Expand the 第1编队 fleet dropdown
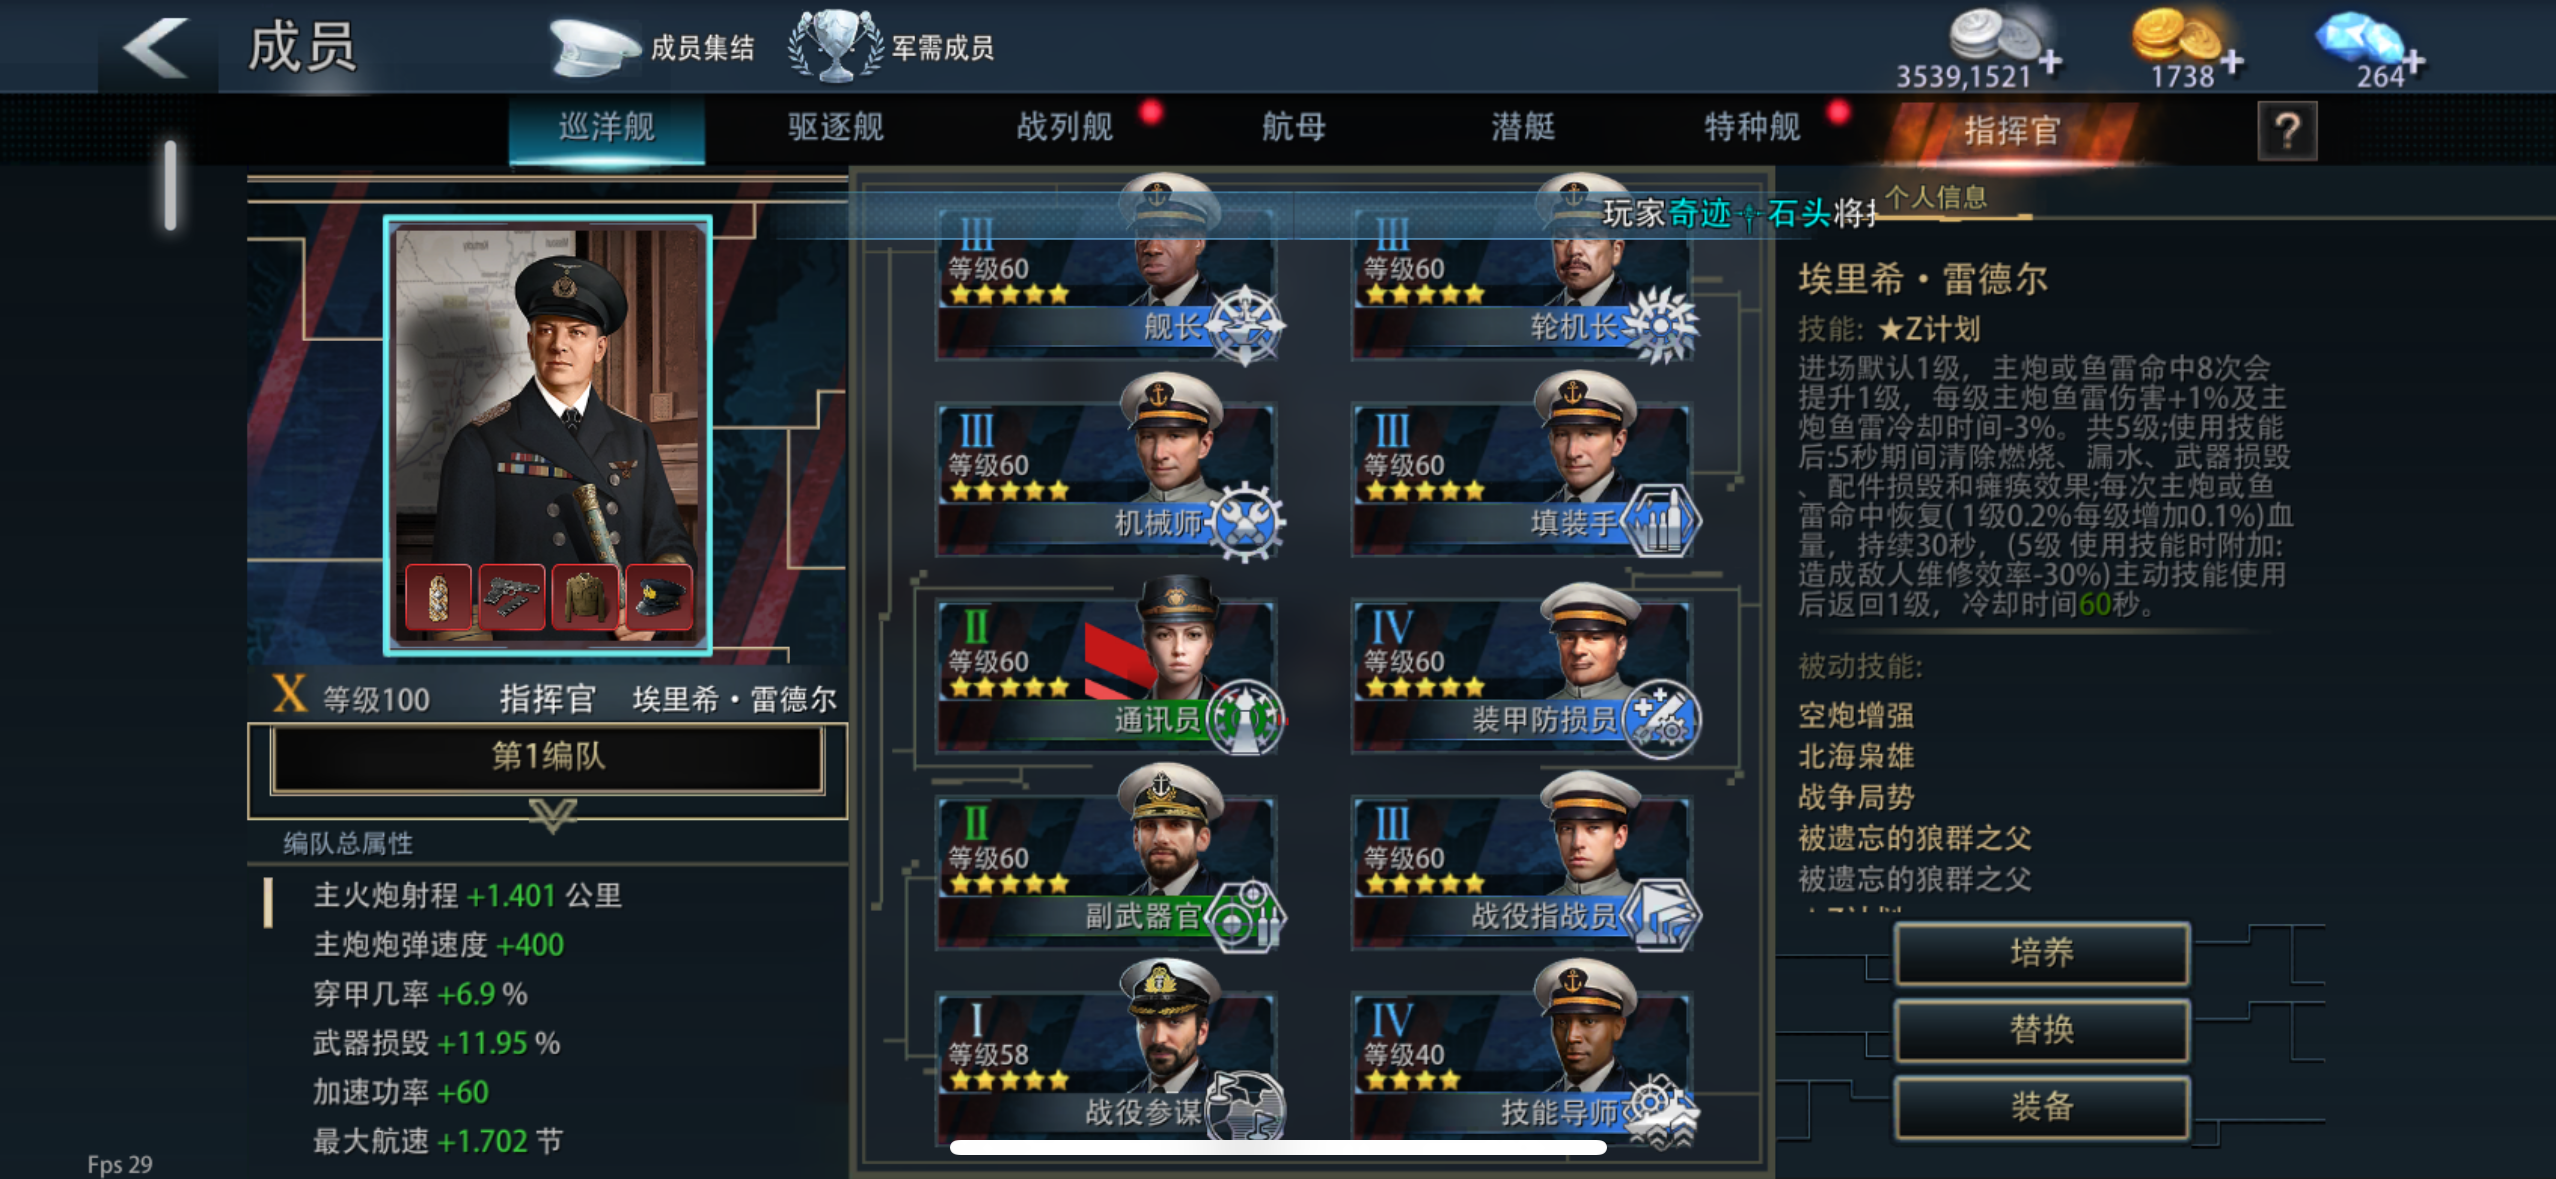Viewport: 2556px width, 1179px height. 548,759
